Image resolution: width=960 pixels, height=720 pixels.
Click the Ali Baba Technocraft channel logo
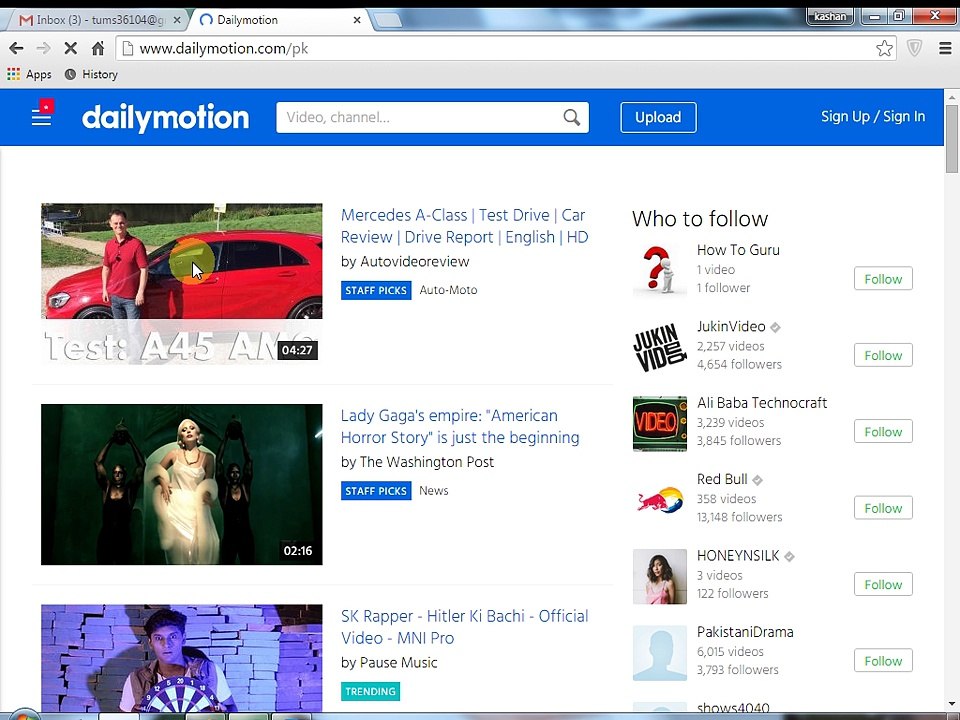(659, 424)
